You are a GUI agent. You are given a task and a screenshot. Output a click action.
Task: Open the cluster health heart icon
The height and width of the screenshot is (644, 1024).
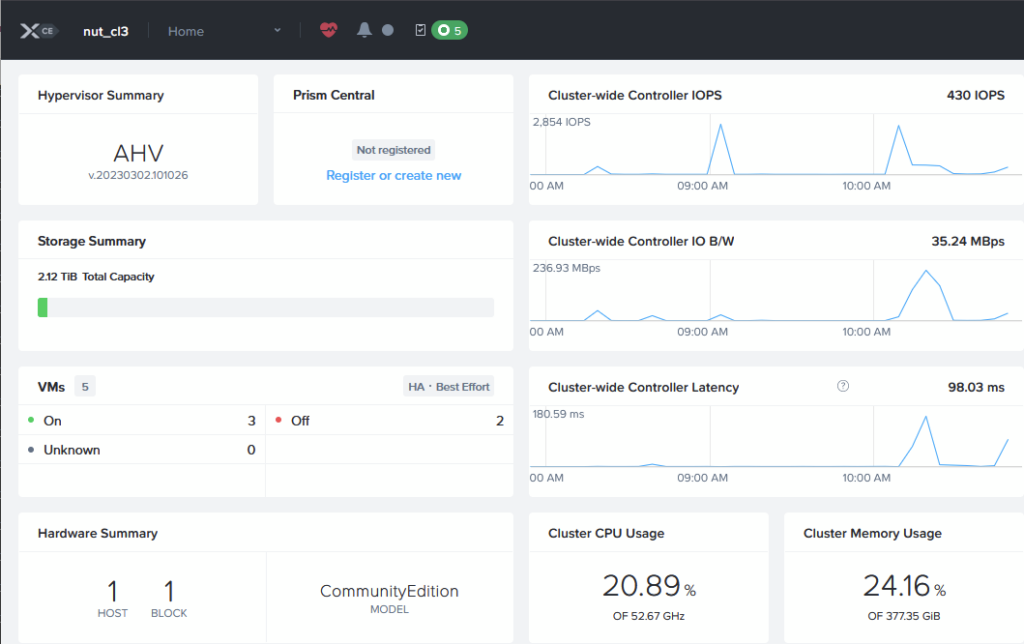[x=329, y=31]
